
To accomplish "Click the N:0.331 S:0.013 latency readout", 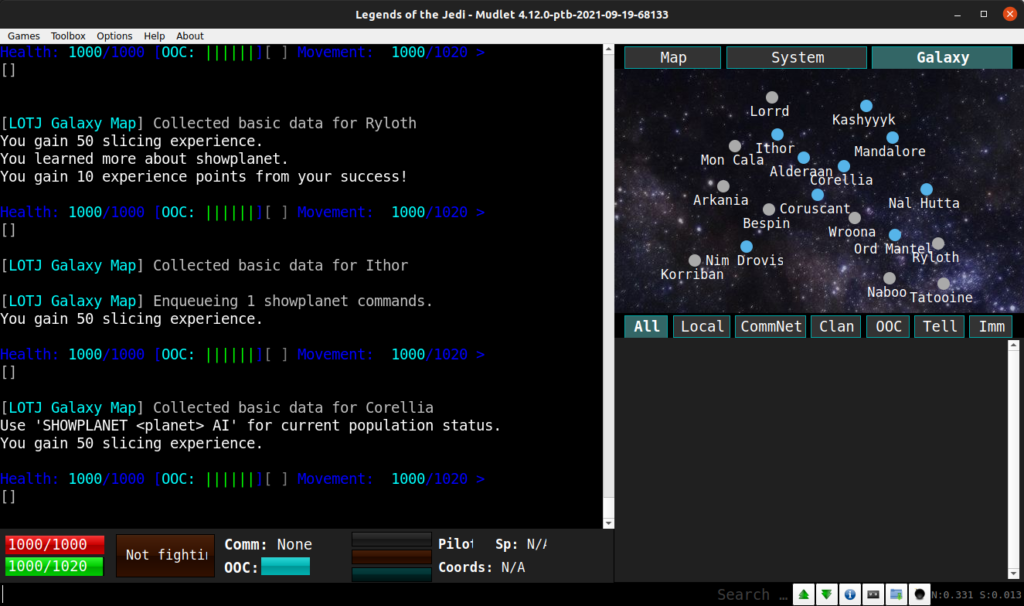I will pyautogui.click(x=976, y=595).
